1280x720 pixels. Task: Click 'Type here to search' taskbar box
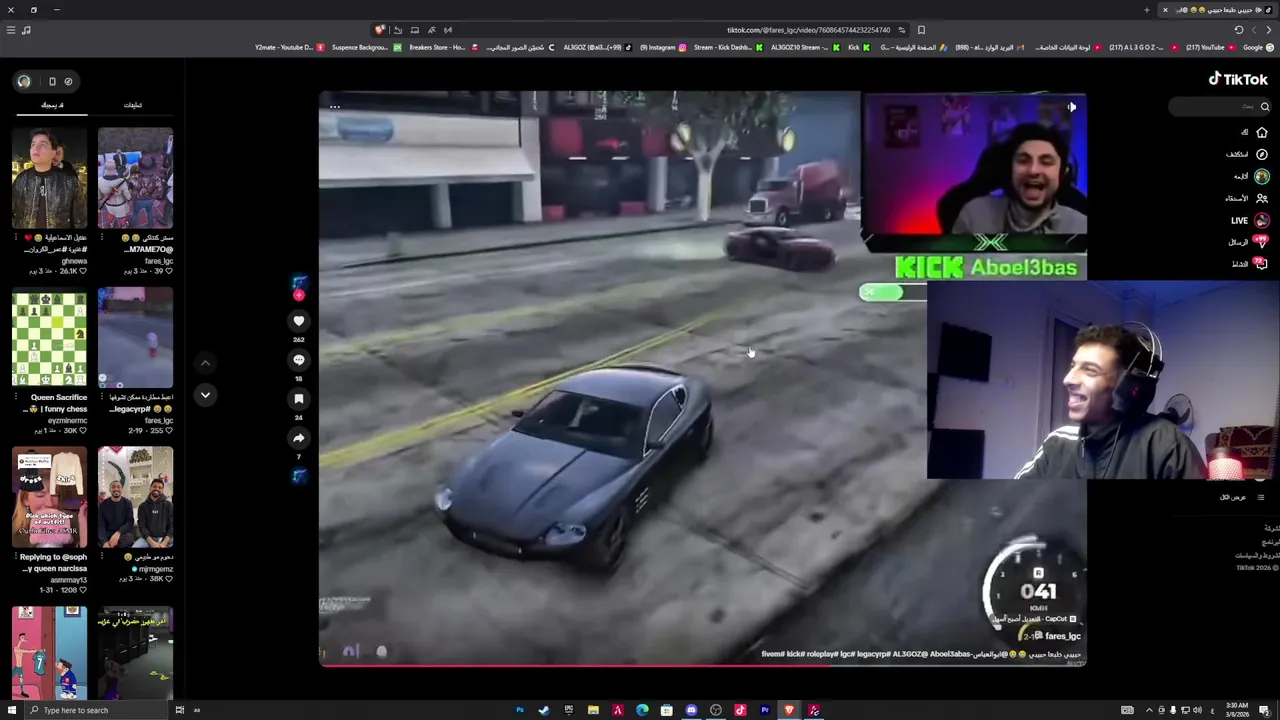[95, 710]
